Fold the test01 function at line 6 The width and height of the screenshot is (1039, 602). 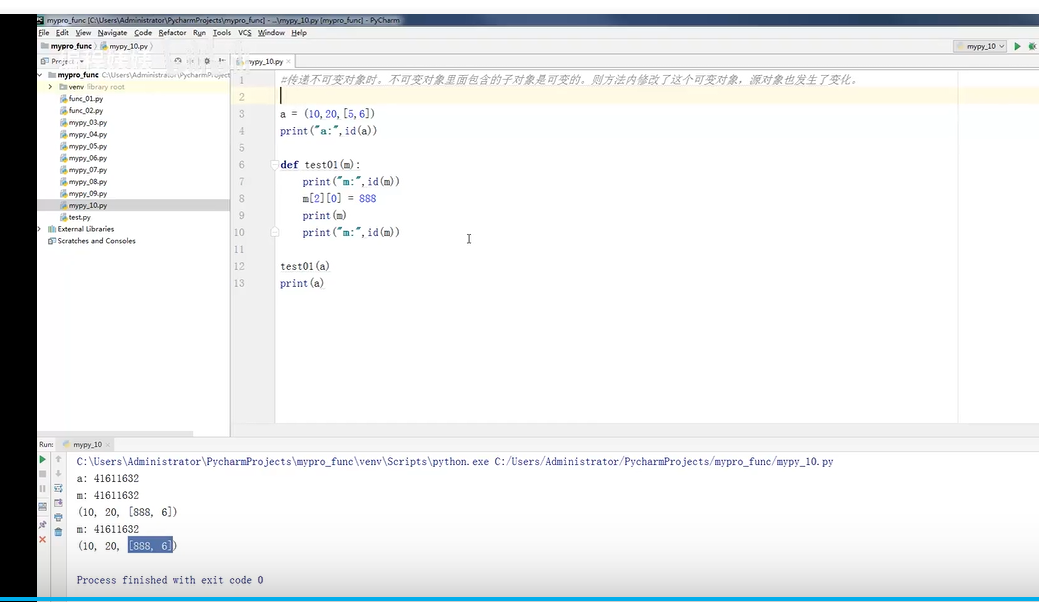[274, 164]
